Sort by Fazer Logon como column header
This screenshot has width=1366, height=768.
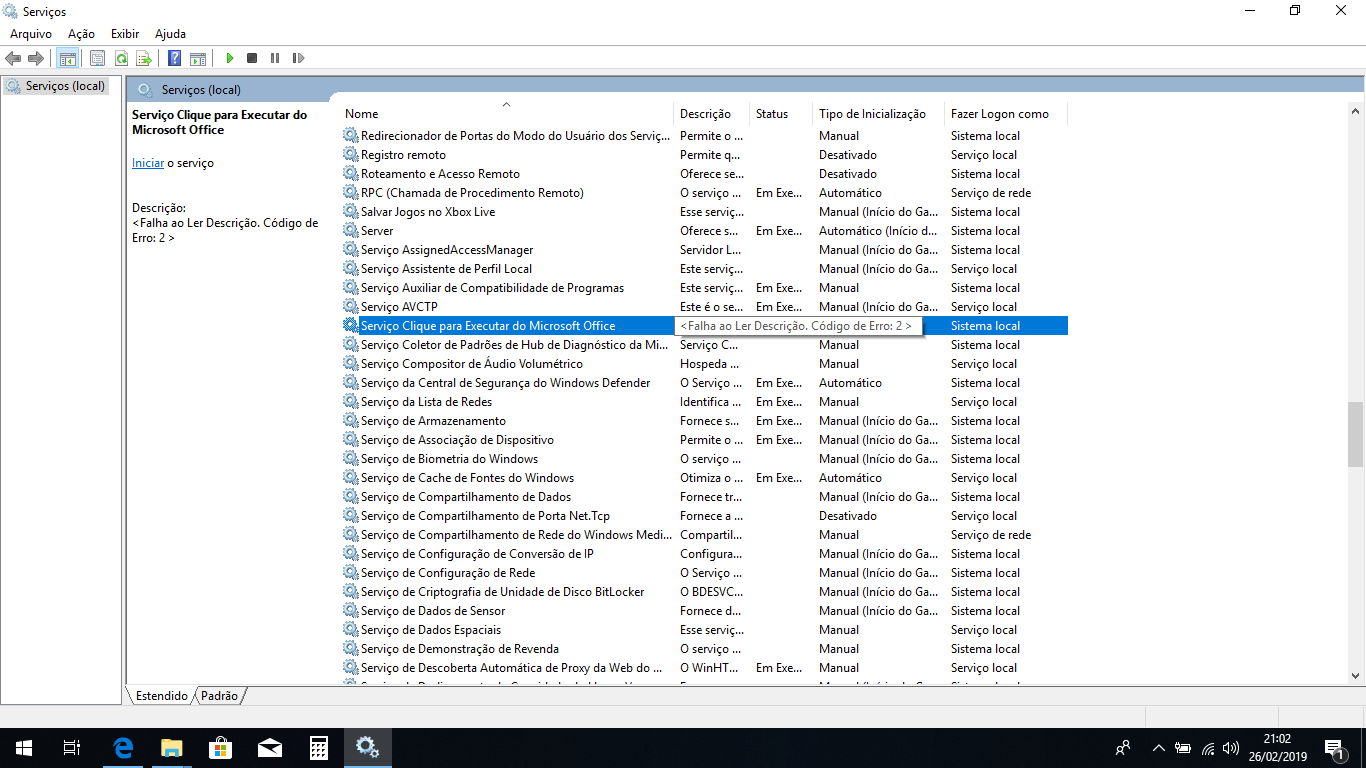click(1005, 114)
